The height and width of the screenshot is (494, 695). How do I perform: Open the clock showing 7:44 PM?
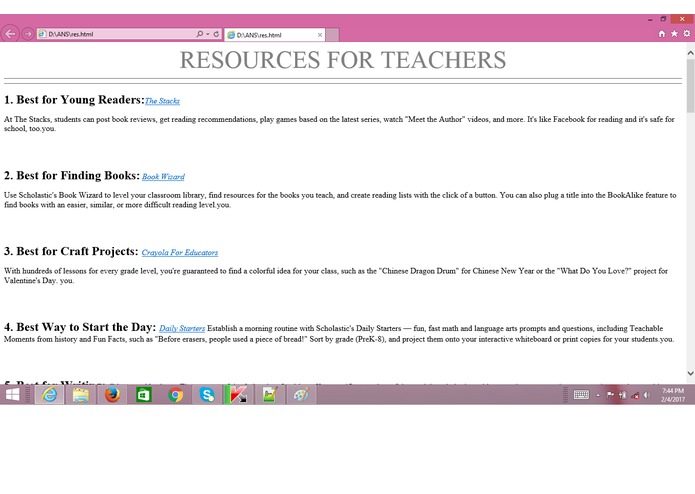673,395
